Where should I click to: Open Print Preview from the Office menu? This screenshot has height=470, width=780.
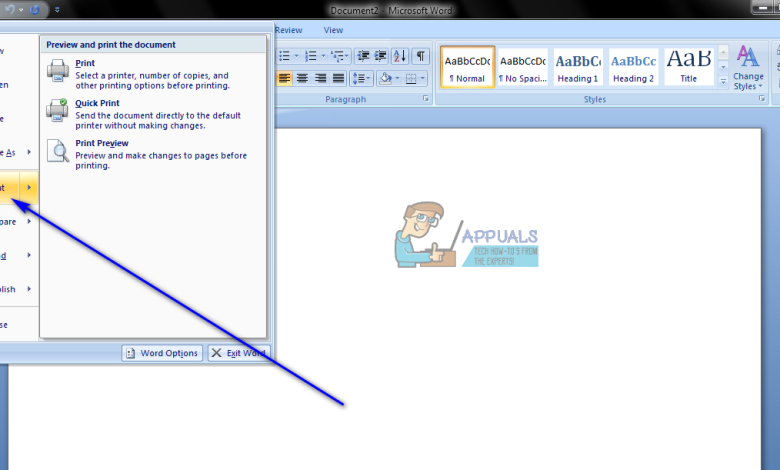[x=152, y=154]
